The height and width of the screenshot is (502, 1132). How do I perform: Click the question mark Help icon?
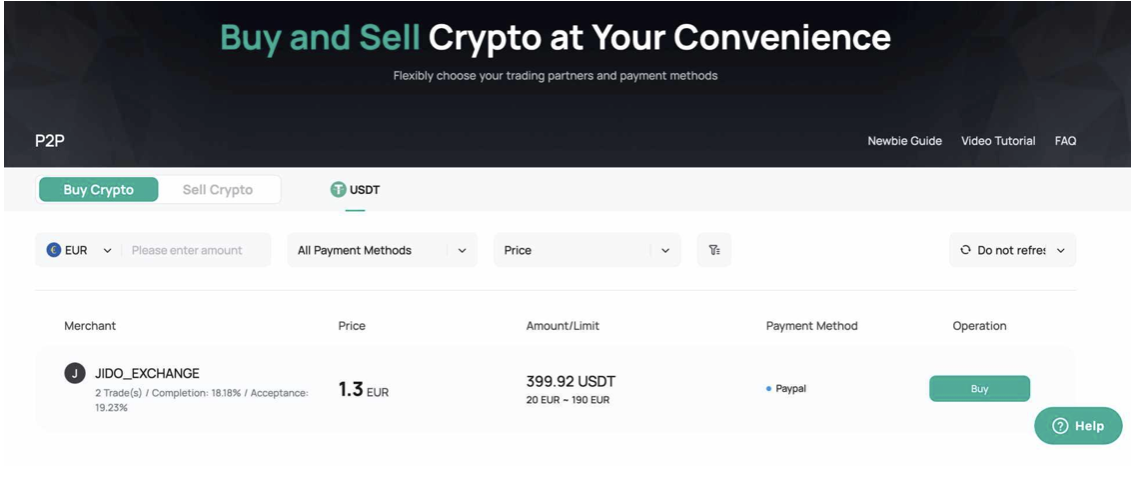click(x=1060, y=425)
